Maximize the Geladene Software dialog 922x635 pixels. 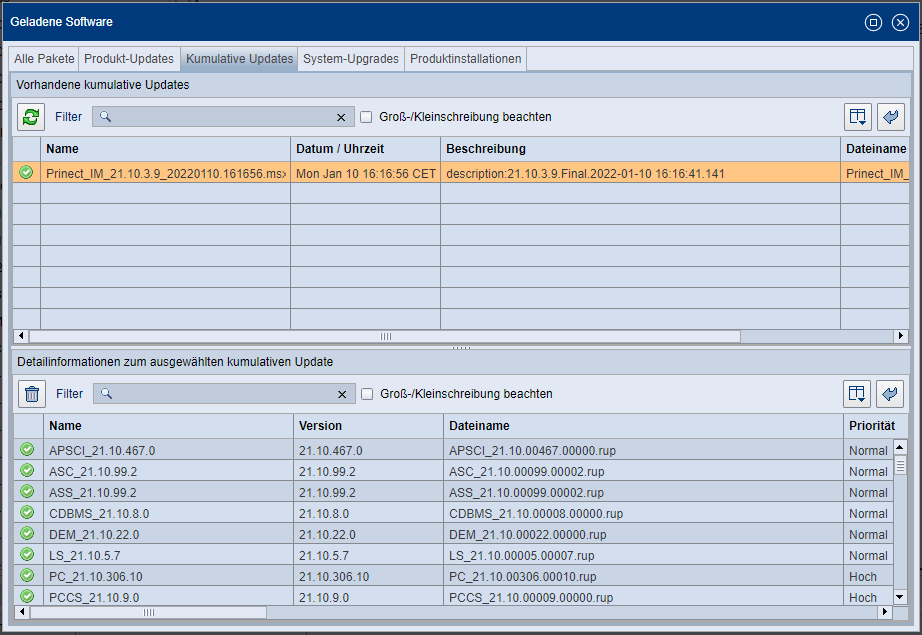pos(873,22)
